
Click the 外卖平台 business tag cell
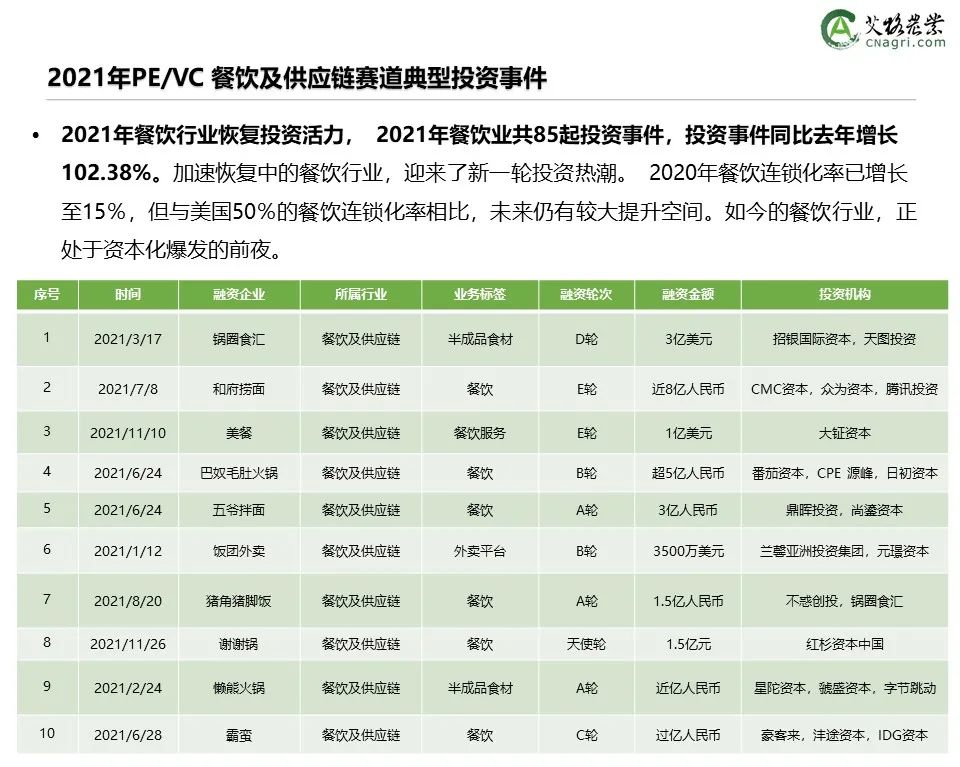click(x=480, y=551)
